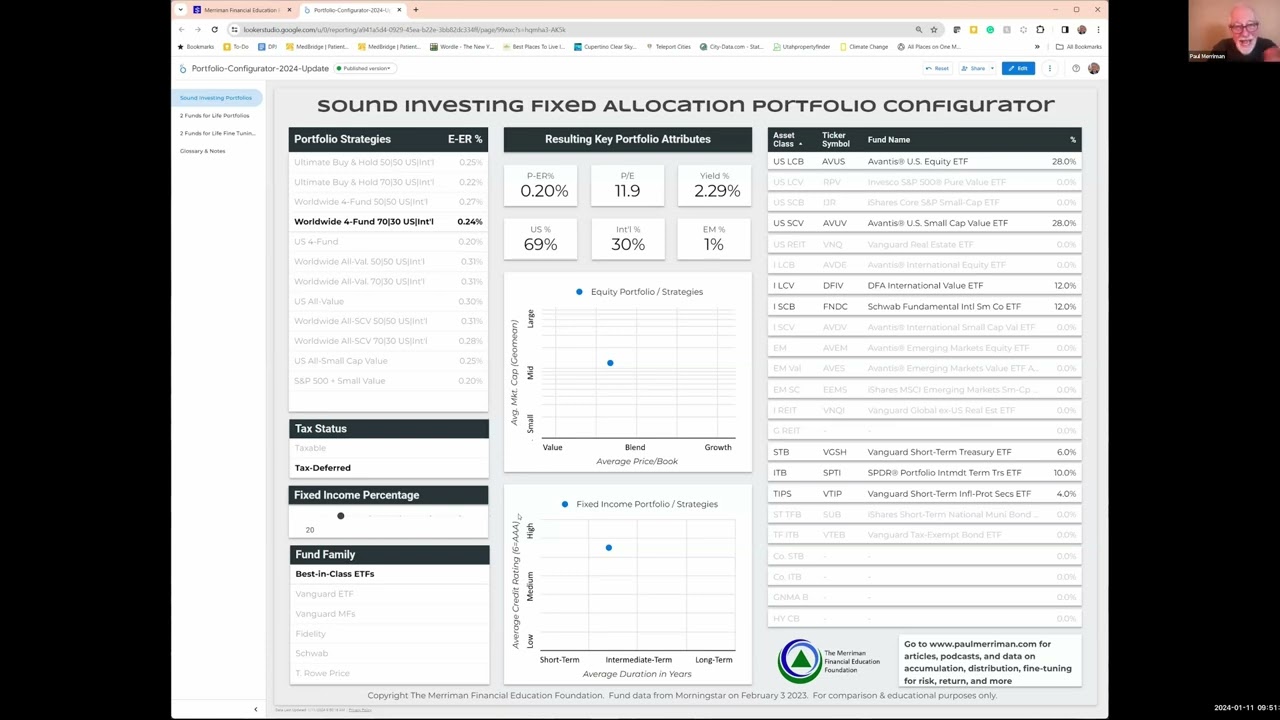Open the Google account avatar in Looker Studio
Viewport: 1280px width, 720px height.
(1093, 69)
